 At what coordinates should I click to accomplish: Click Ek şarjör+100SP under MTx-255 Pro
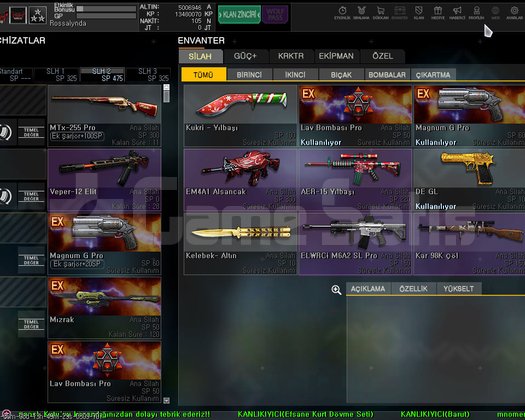[77, 136]
